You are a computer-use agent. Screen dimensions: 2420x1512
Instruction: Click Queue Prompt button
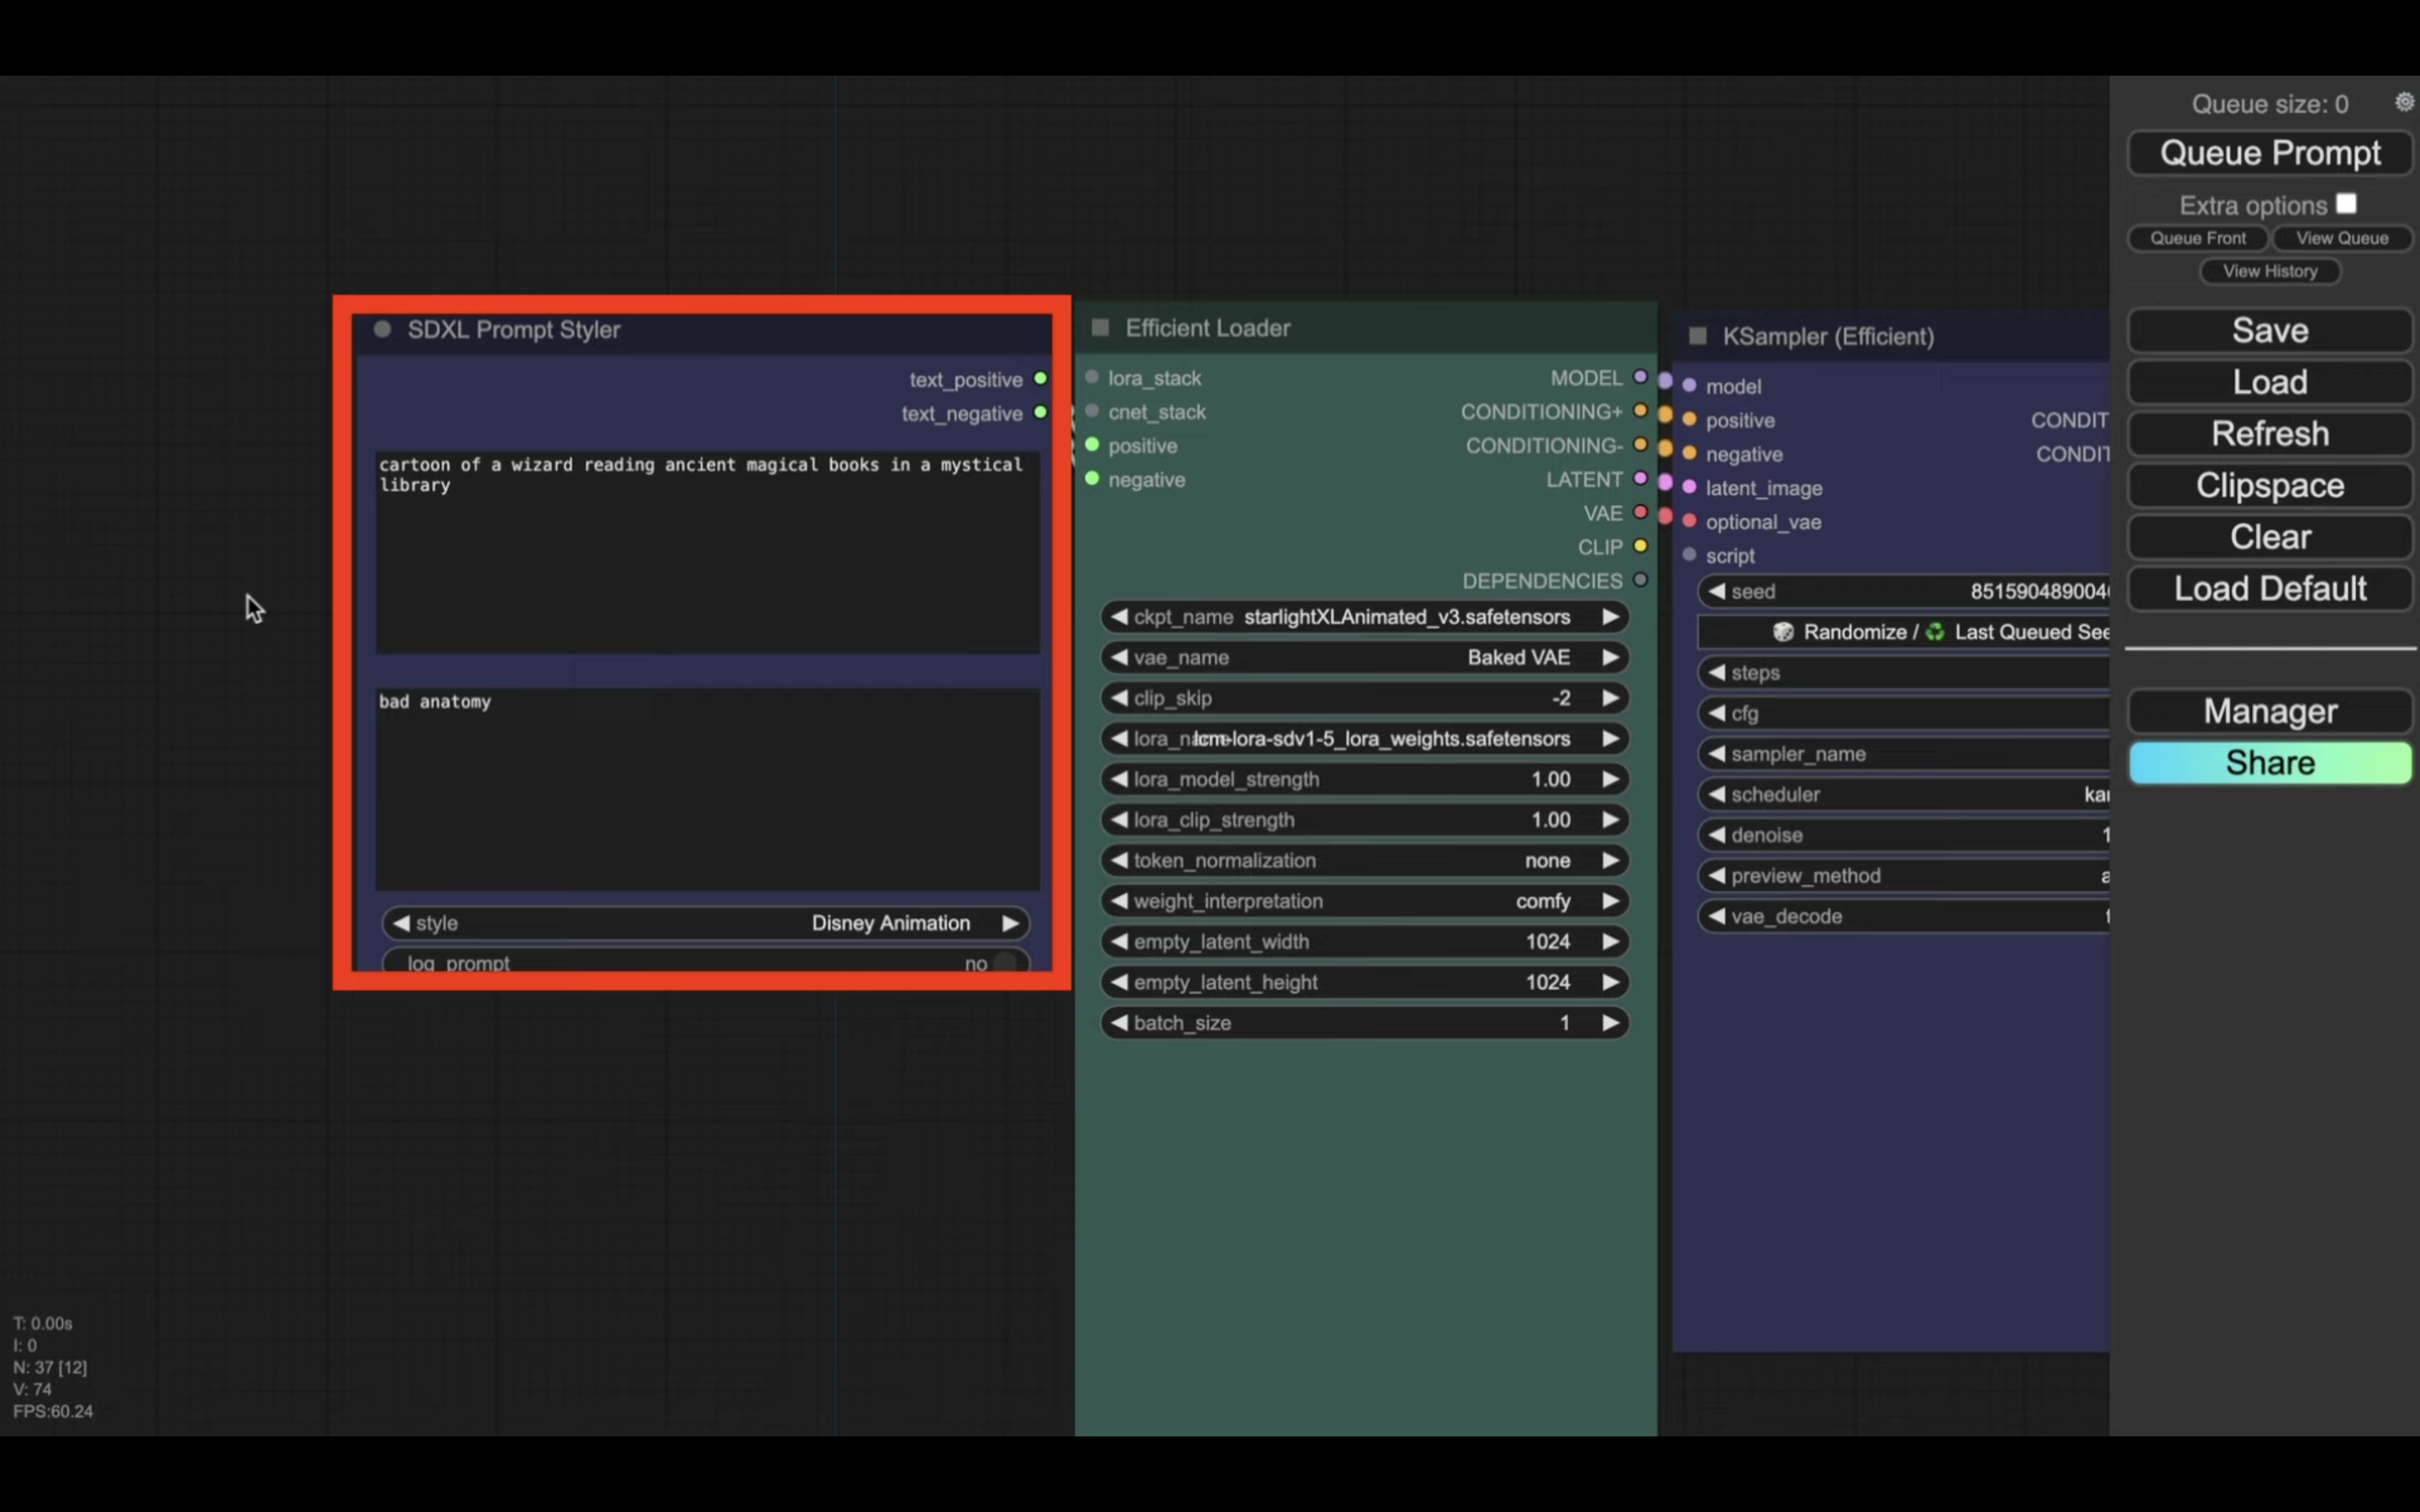2270,153
